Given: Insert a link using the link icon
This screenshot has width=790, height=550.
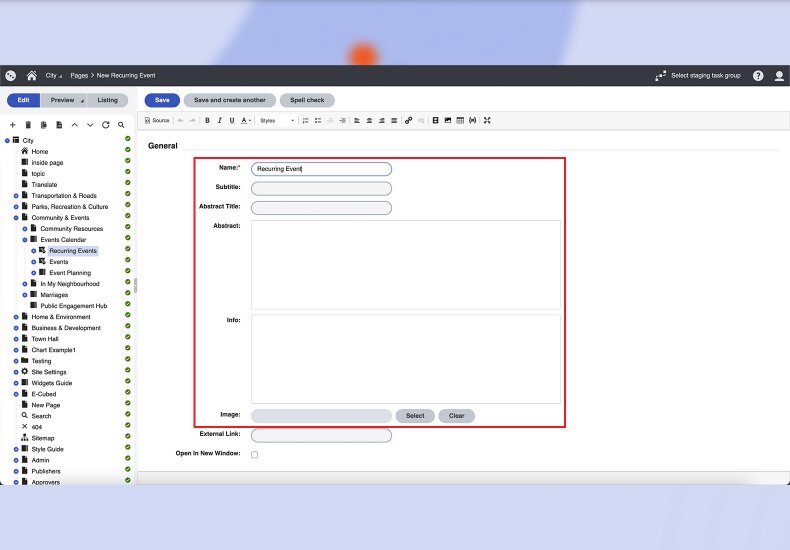Looking at the screenshot, I should (x=408, y=120).
